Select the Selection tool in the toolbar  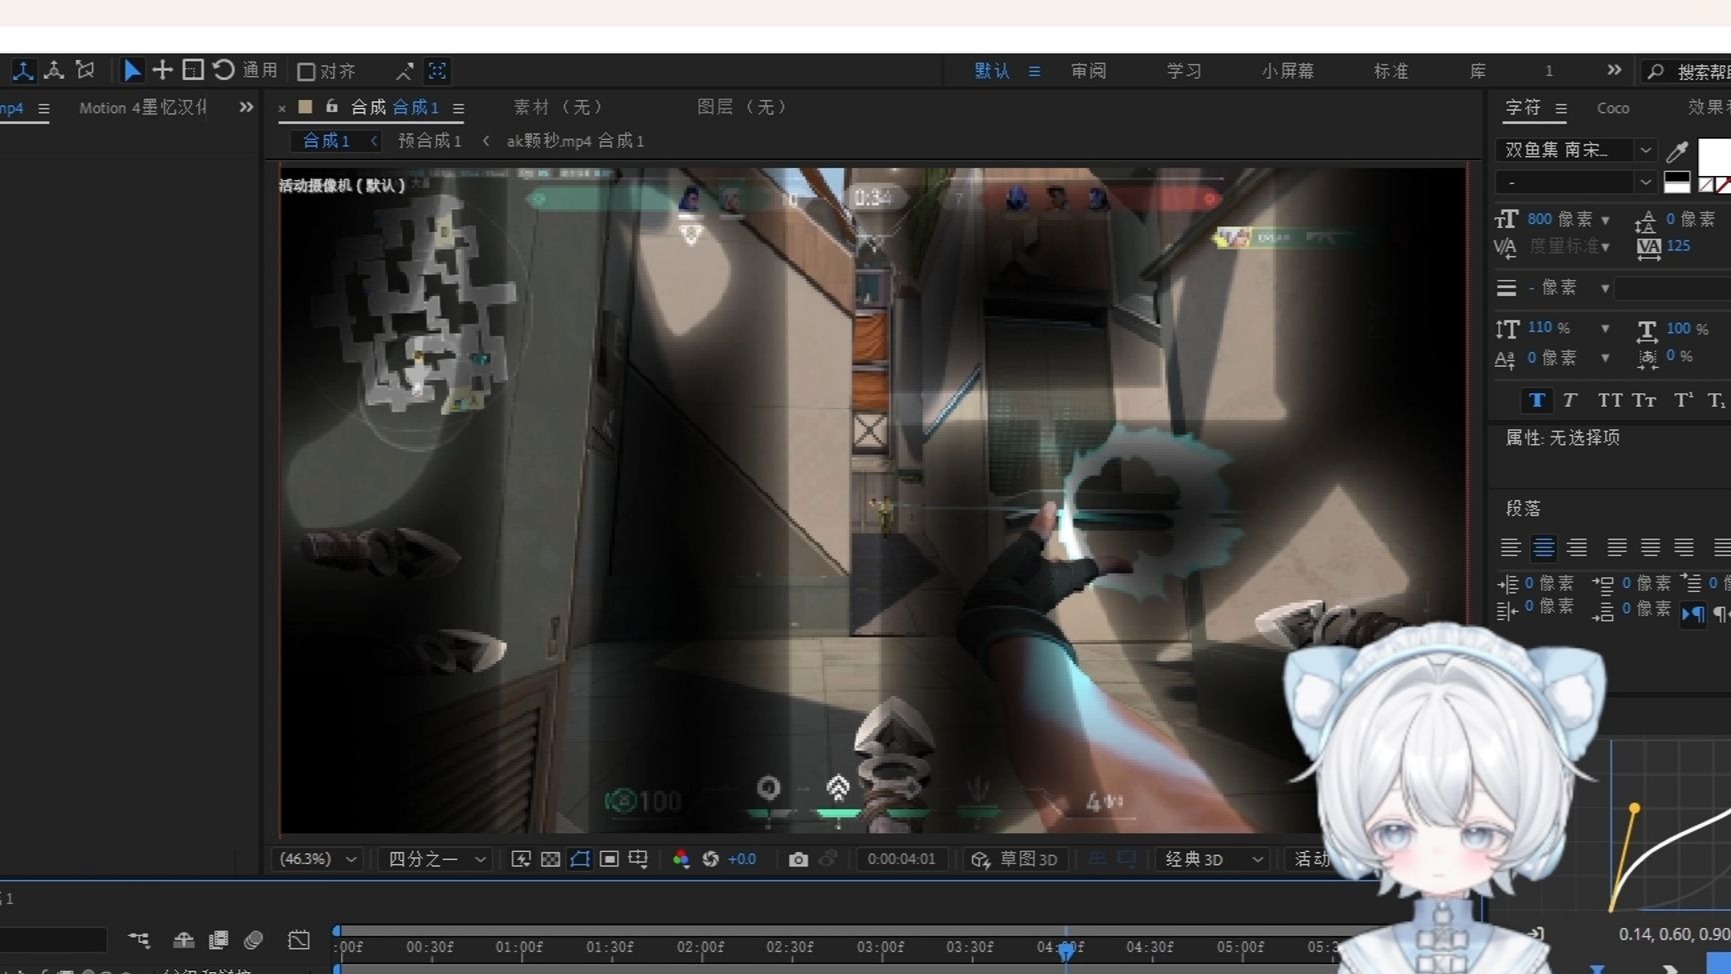point(131,70)
